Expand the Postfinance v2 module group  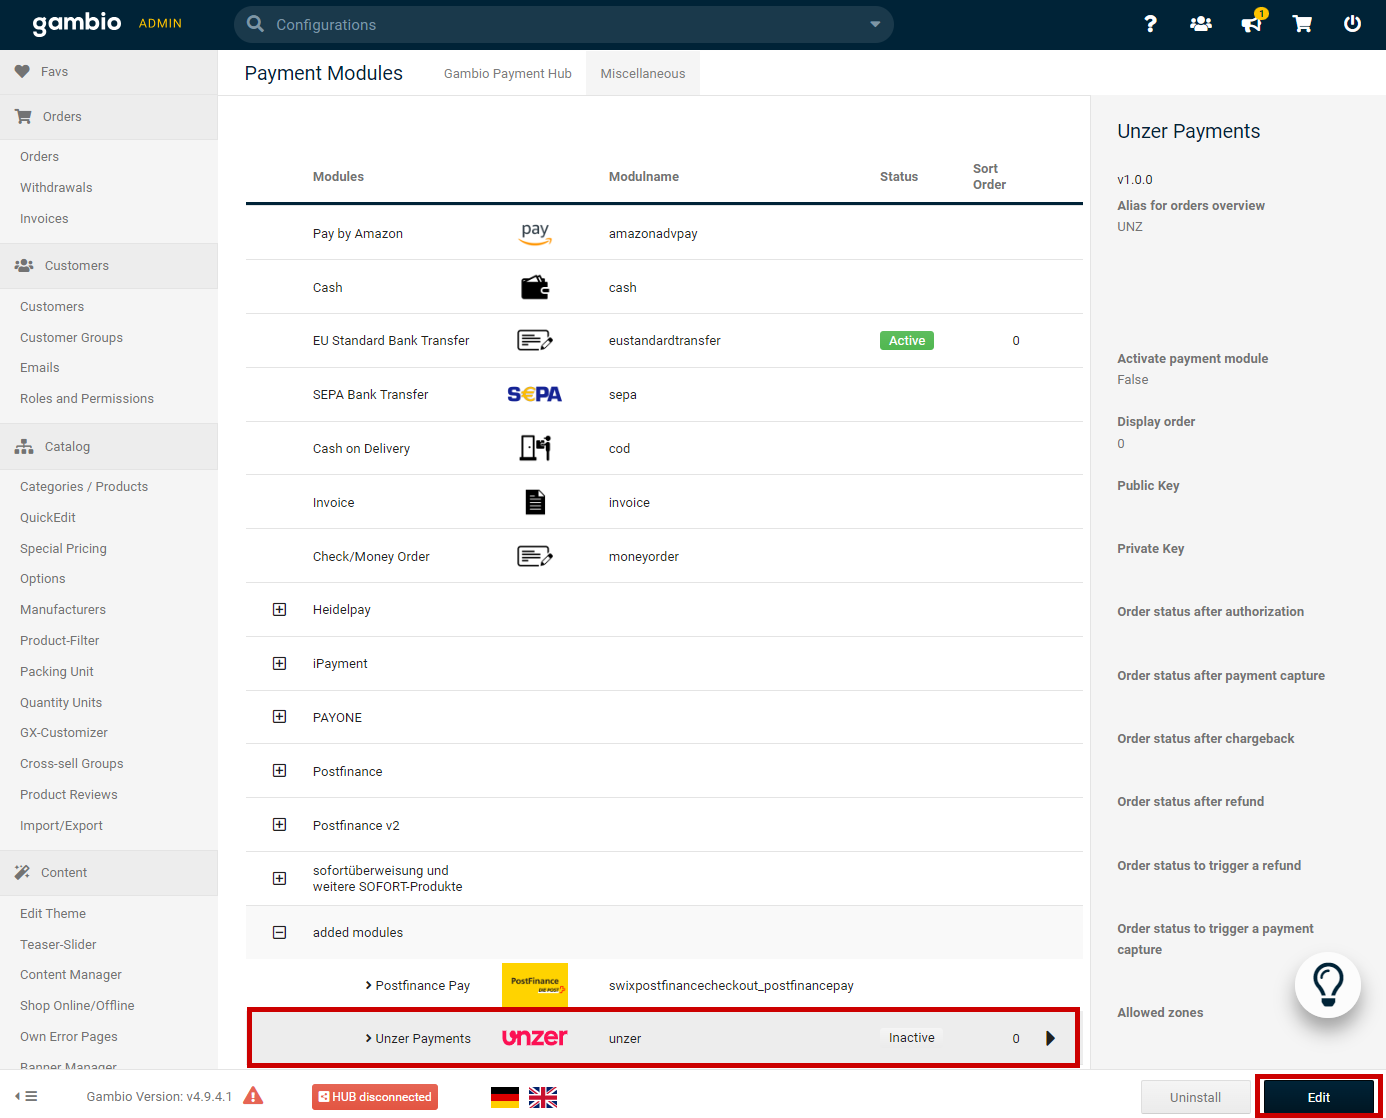[x=280, y=825]
